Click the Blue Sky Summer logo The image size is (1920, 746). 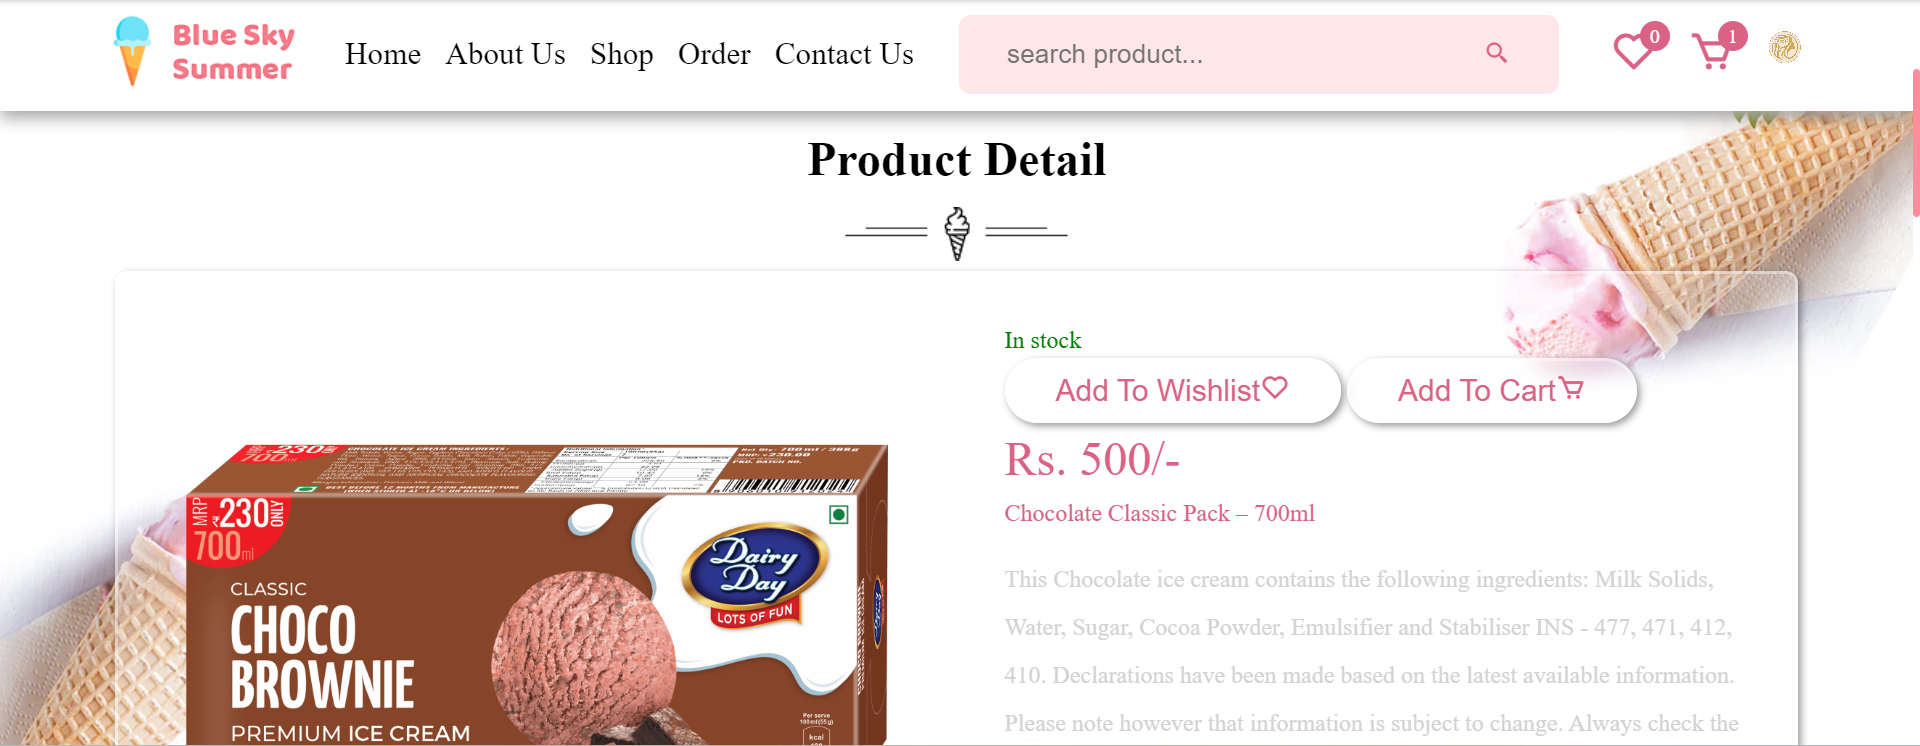[x=204, y=52]
